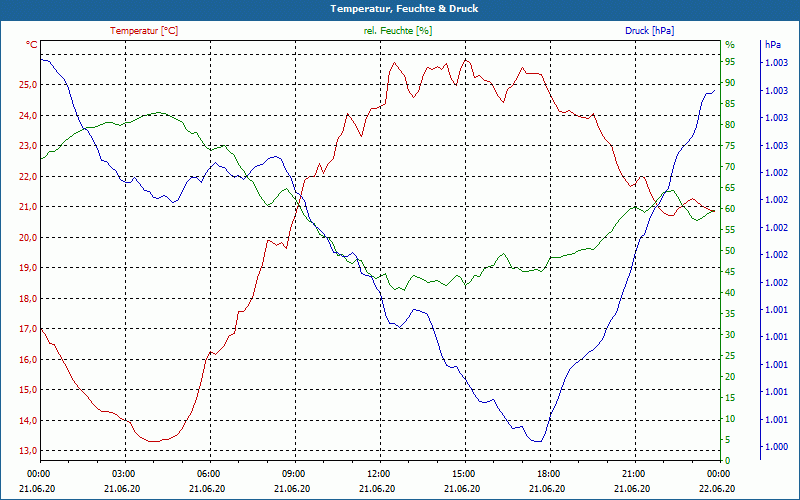Click the '22.06.20' date label
Viewport: 800px width, 500px height.
[717, 489]
